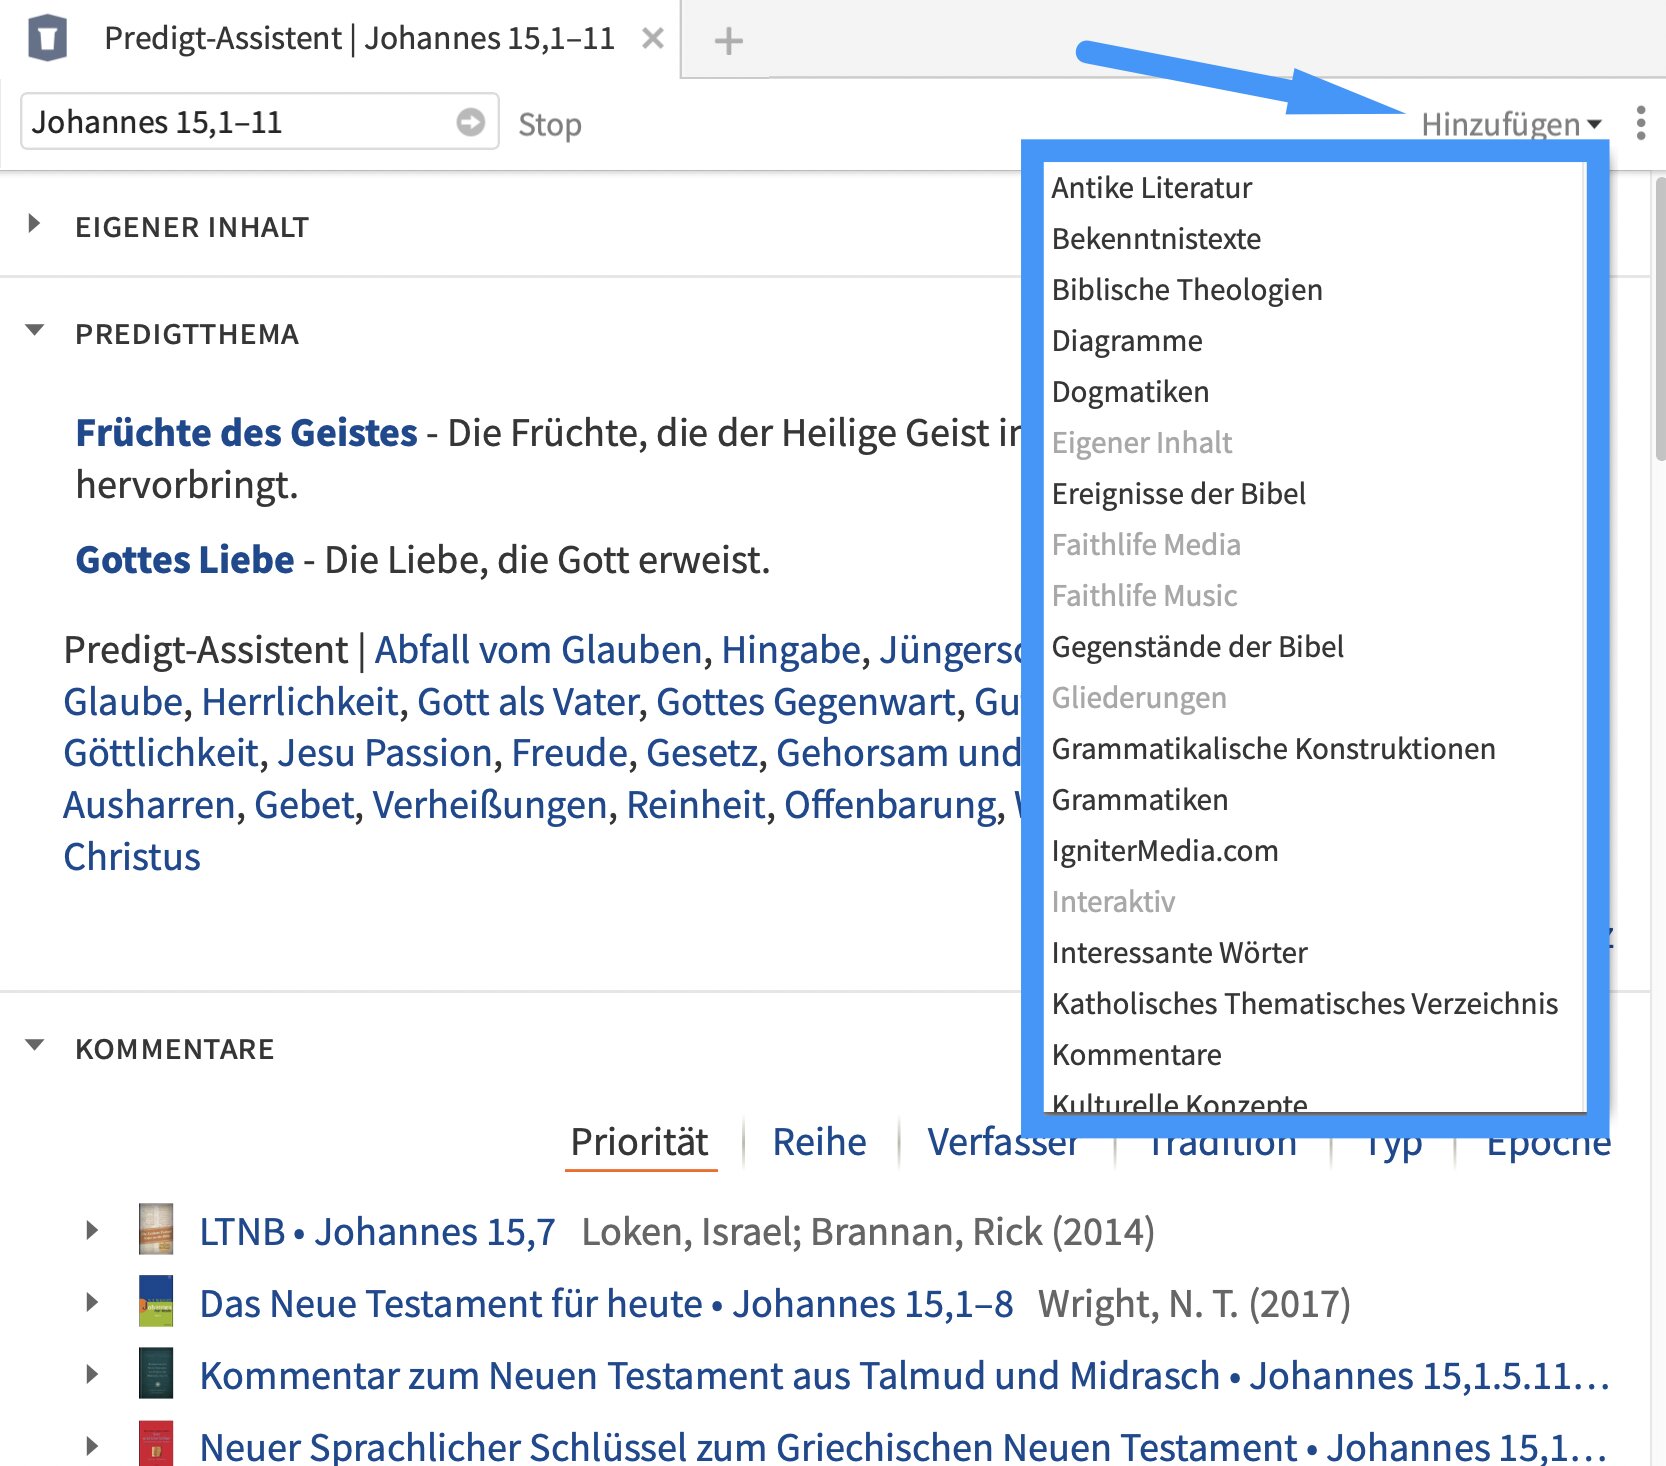Expand Kommentar zum Neuen Testament aus Talmud entry
Screen dimensions: 1666x1466
click(92, 1374)
